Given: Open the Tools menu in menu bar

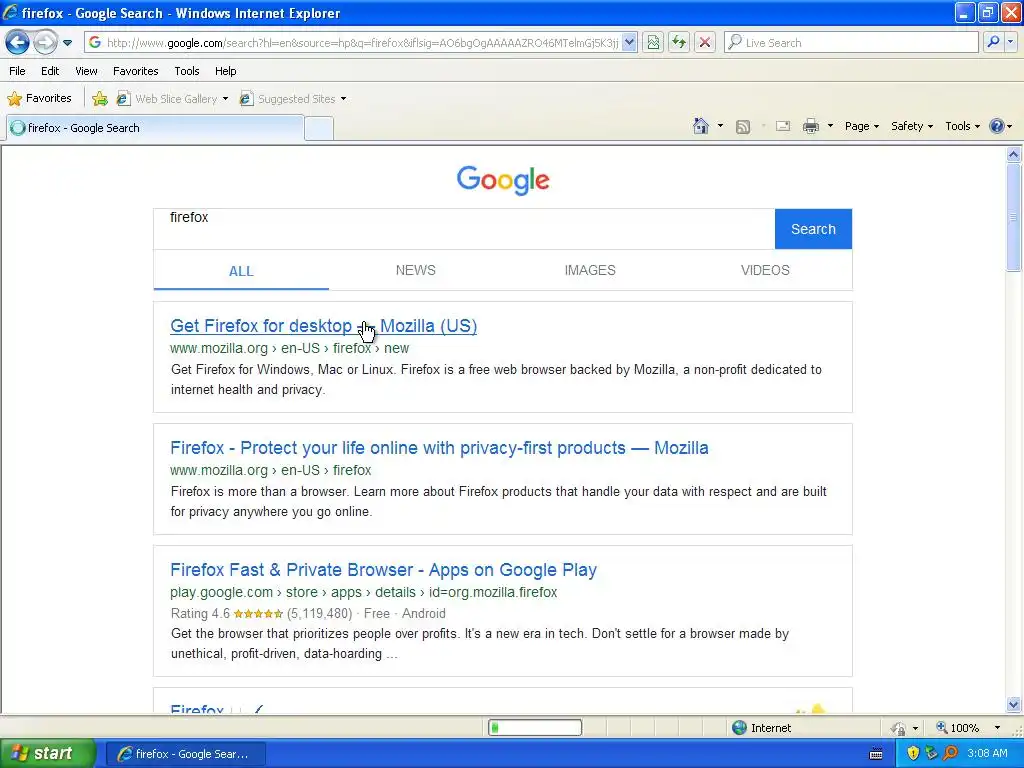Looking at the screenshot, I should (187, 71).
